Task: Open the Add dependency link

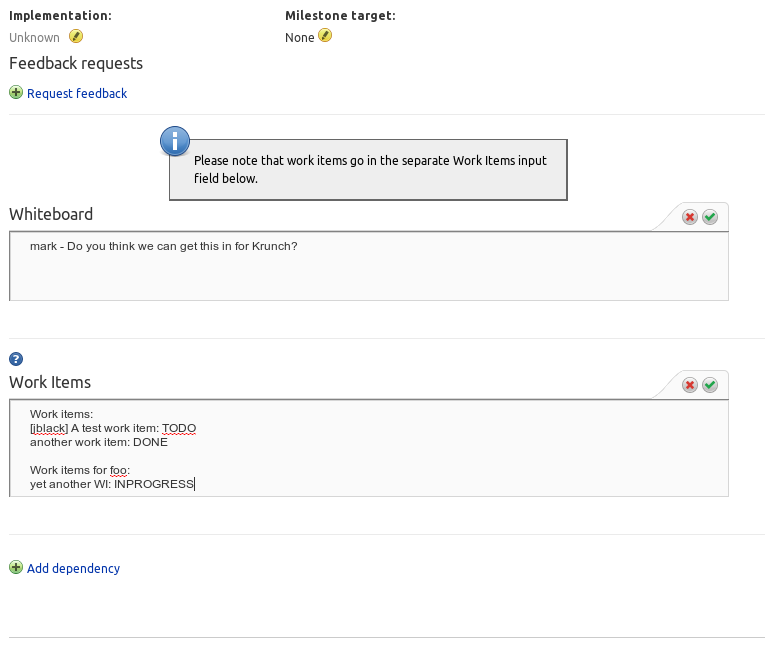Action: (73, 569)
